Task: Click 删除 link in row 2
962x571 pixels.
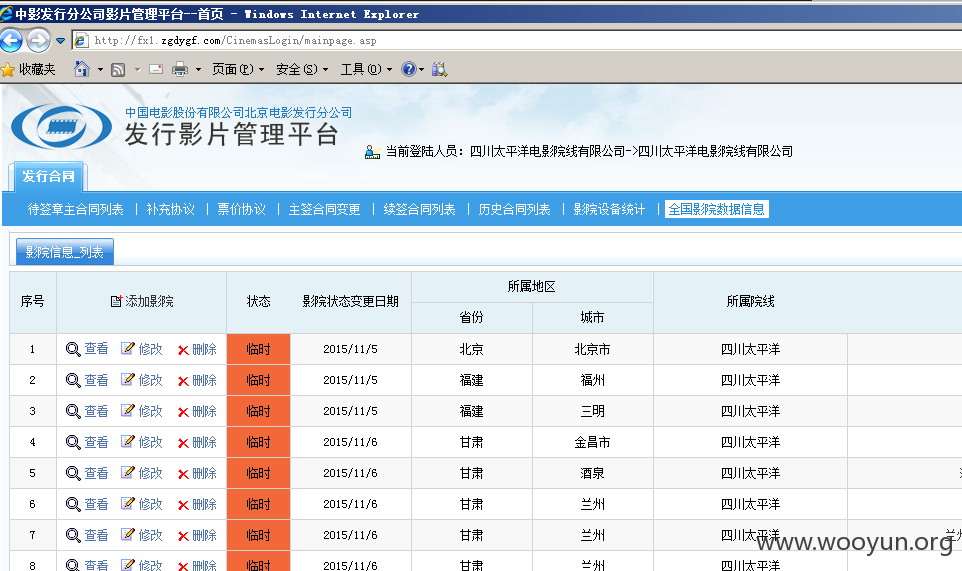Action: [x=204, y=381]
